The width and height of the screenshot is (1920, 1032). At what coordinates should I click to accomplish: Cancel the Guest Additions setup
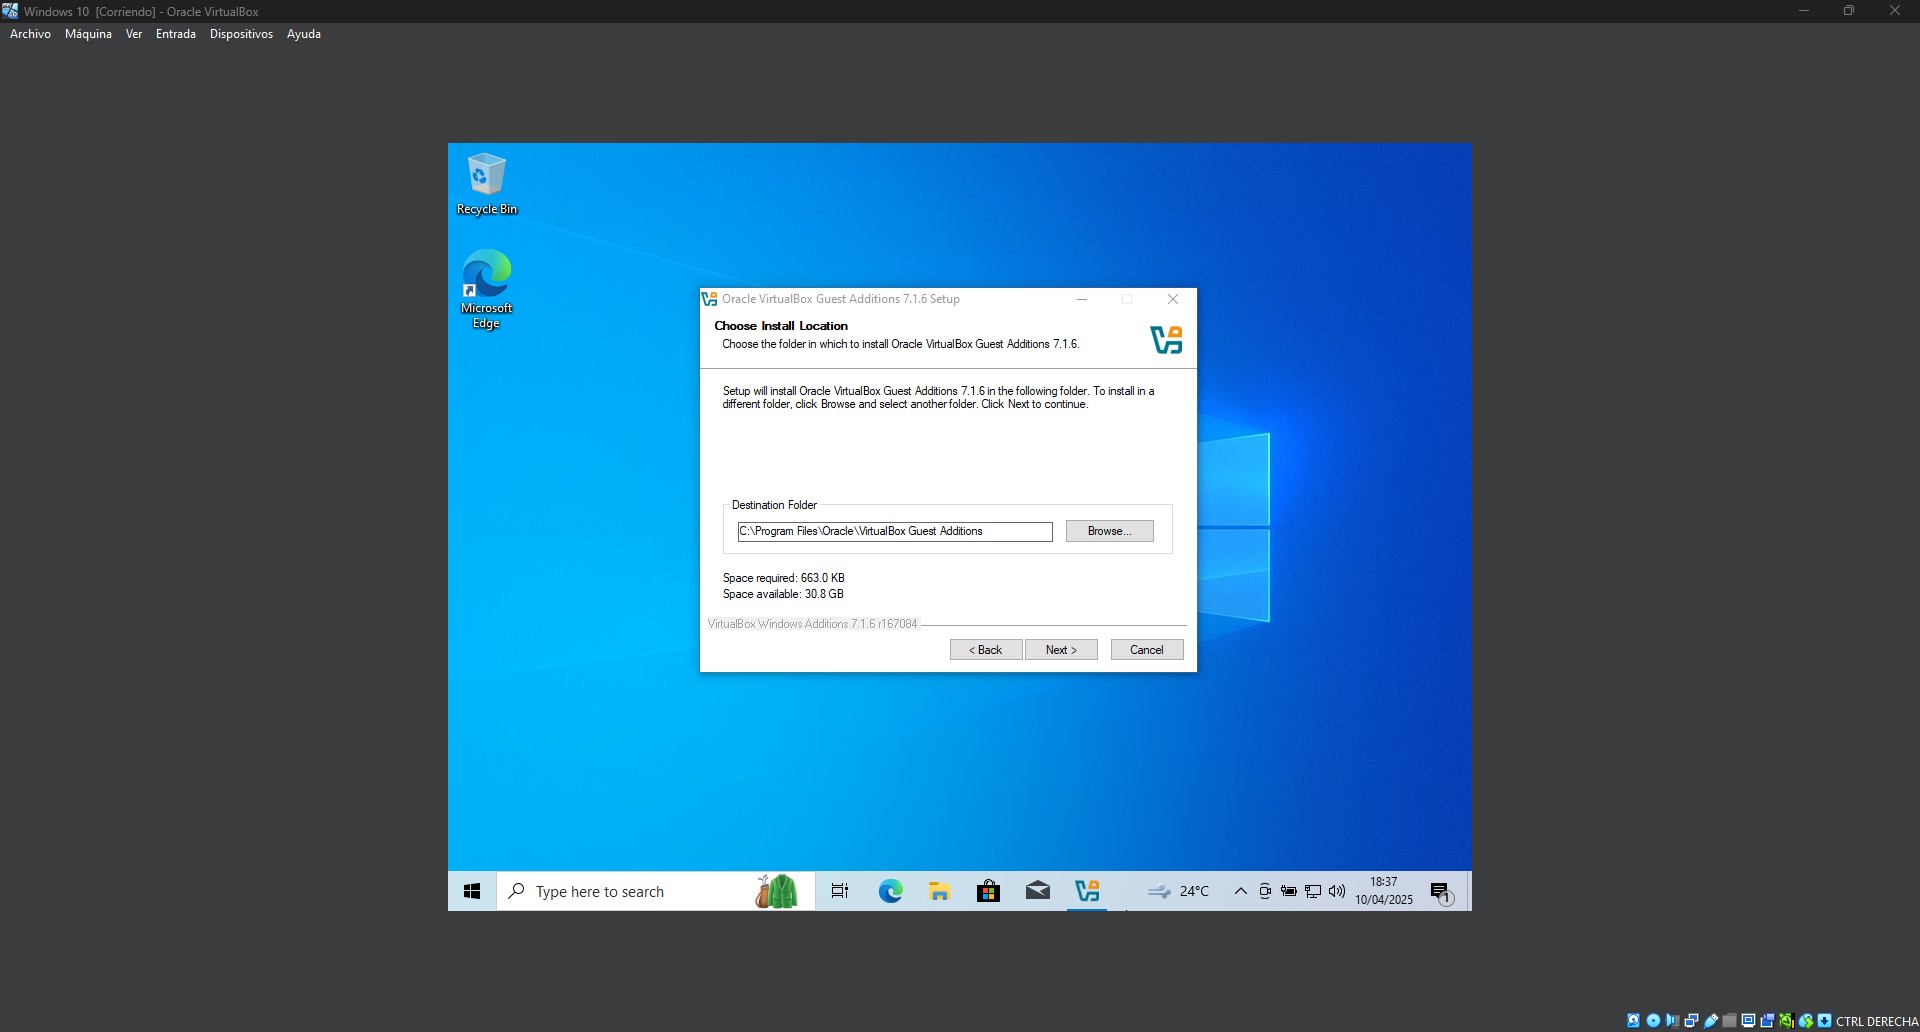[1146, 650]
